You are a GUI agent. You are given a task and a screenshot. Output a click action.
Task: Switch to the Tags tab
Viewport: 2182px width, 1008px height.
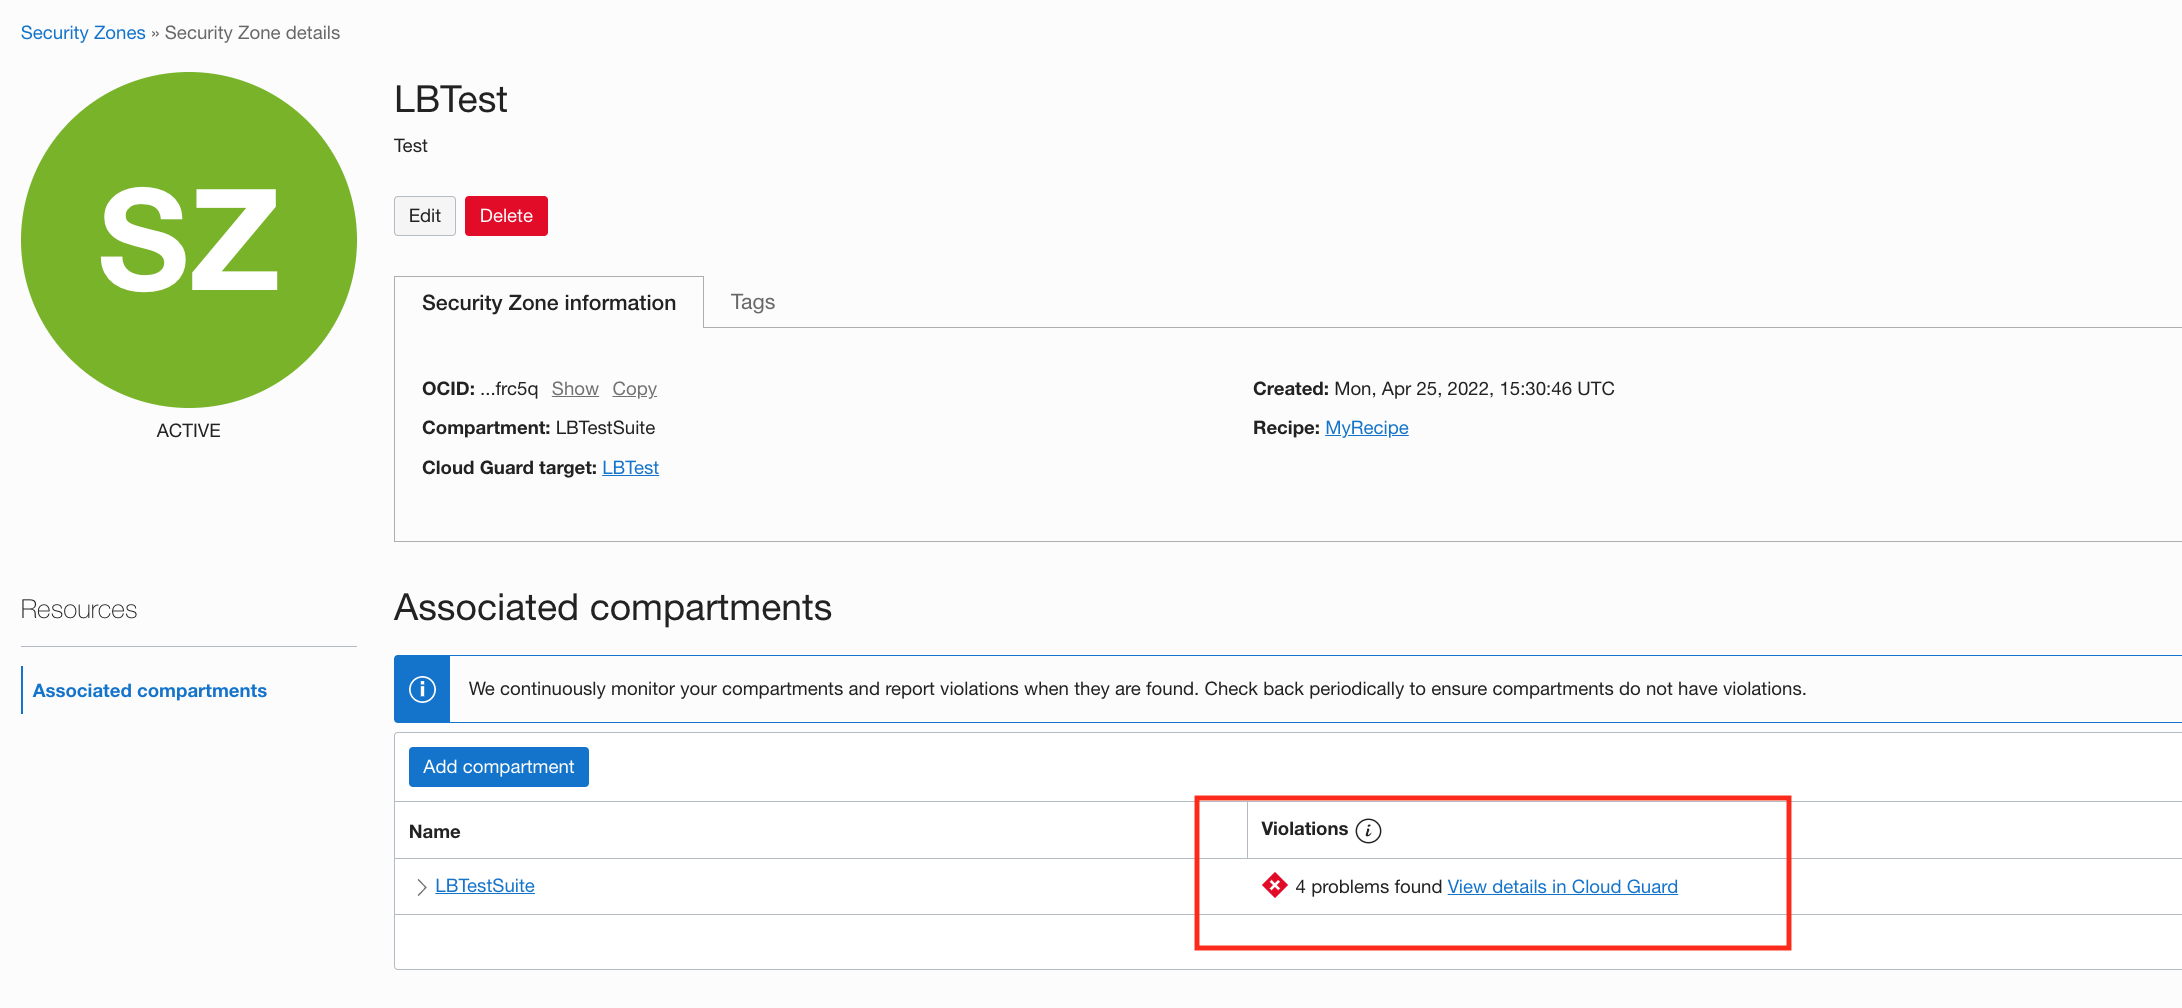click(752, 302)
